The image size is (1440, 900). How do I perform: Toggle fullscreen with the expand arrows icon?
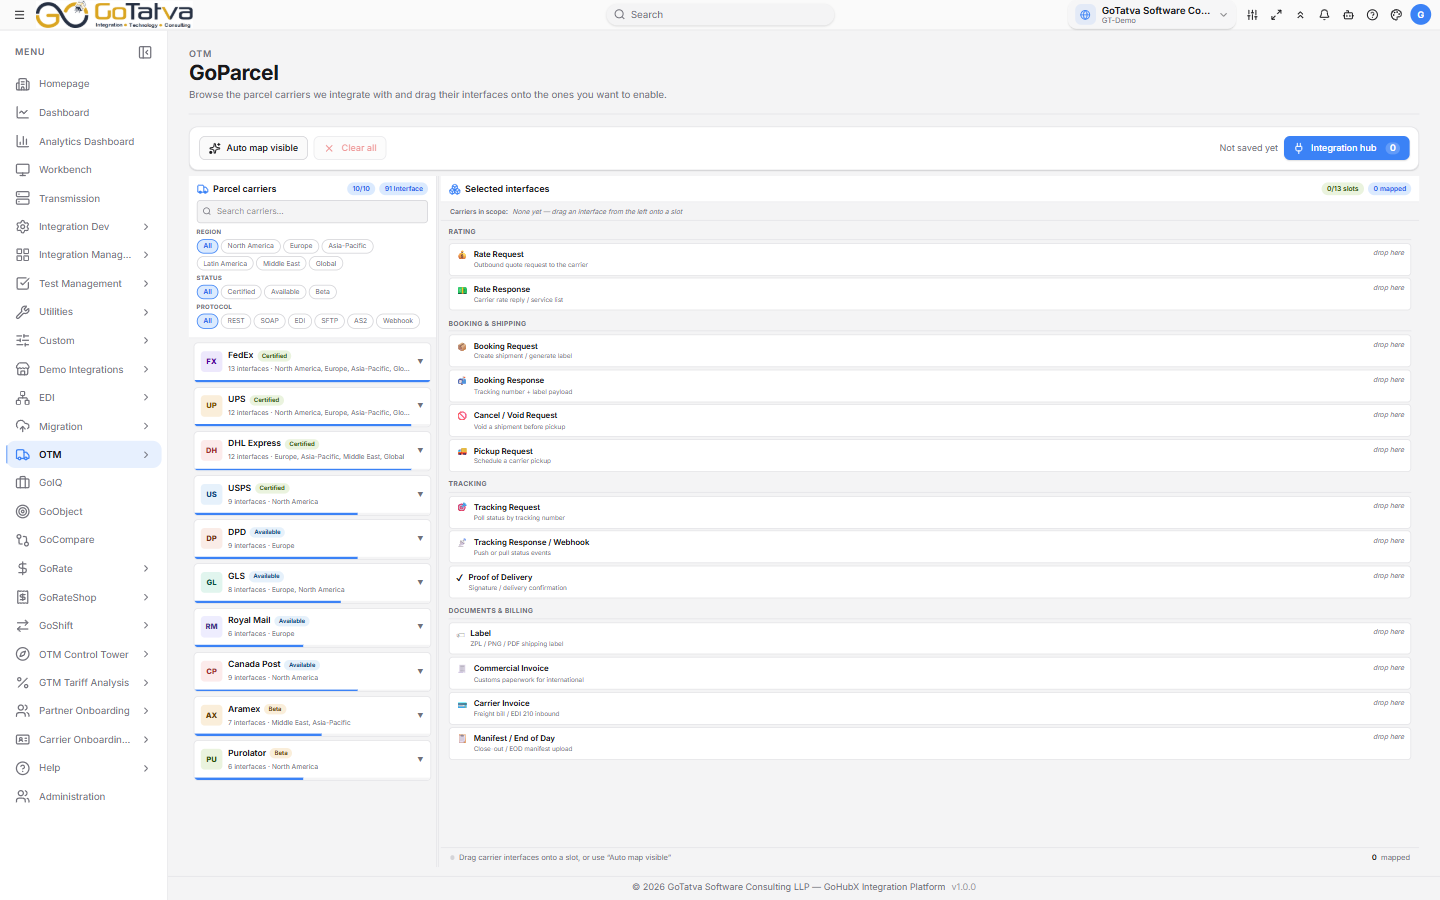click(x=1276, y=15)
